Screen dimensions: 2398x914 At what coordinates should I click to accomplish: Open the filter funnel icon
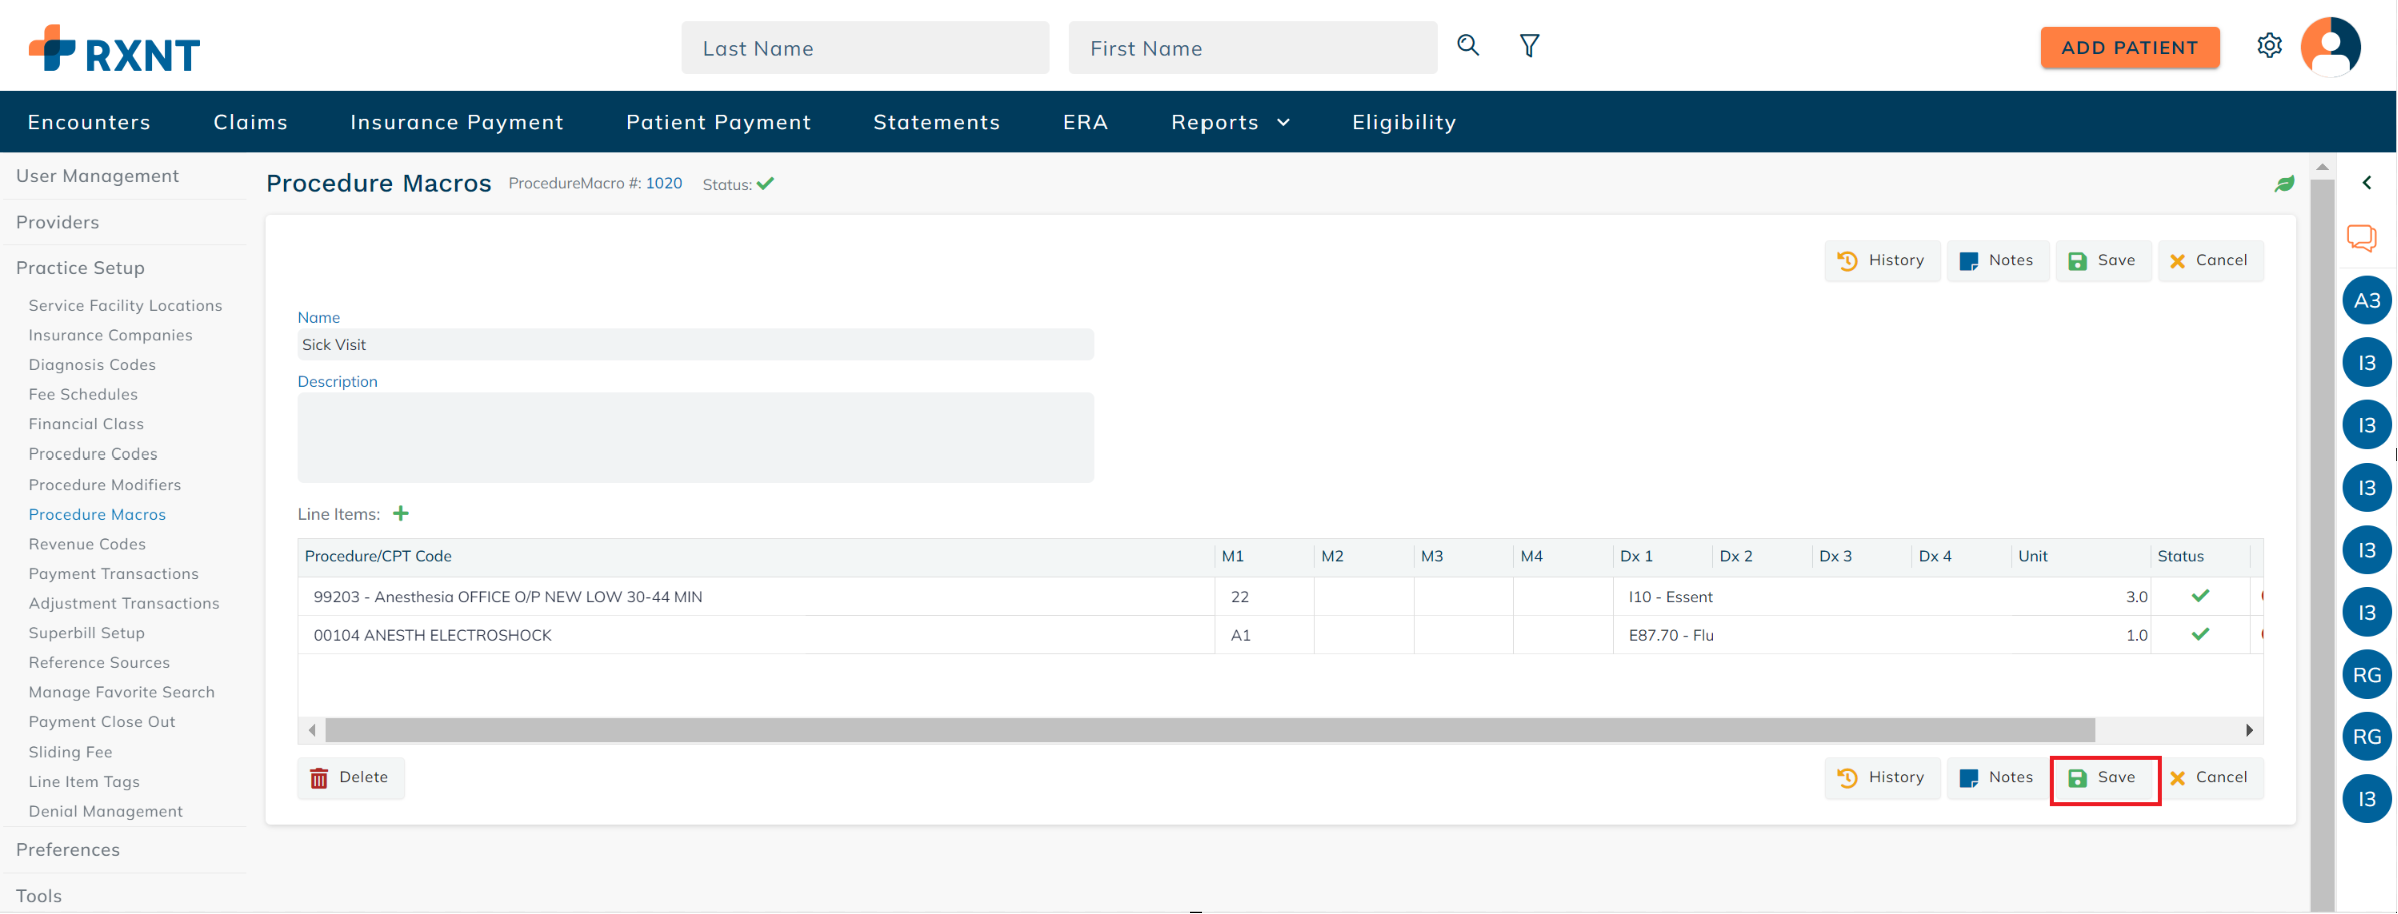(x=1529, y=45)
